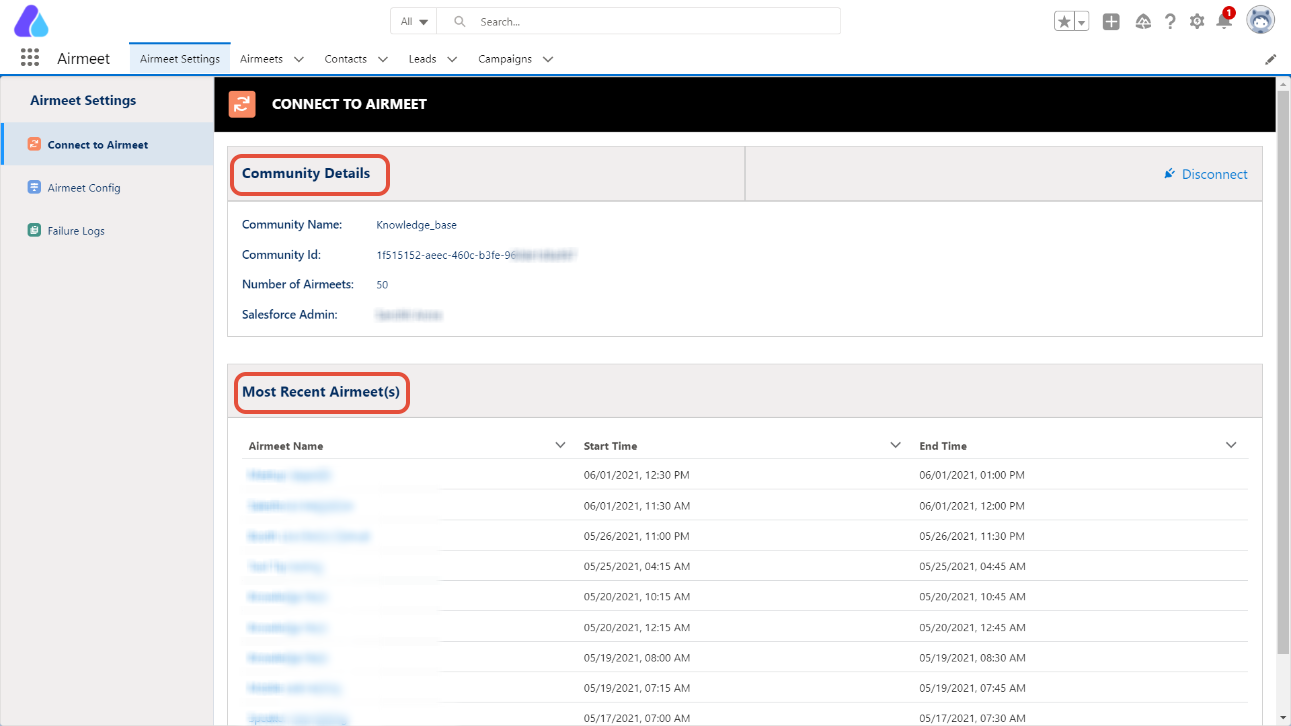Open the Leads tab
The height and width of the screenshot is (726, 1291).
pyautogui.click(x=423, y=59)
